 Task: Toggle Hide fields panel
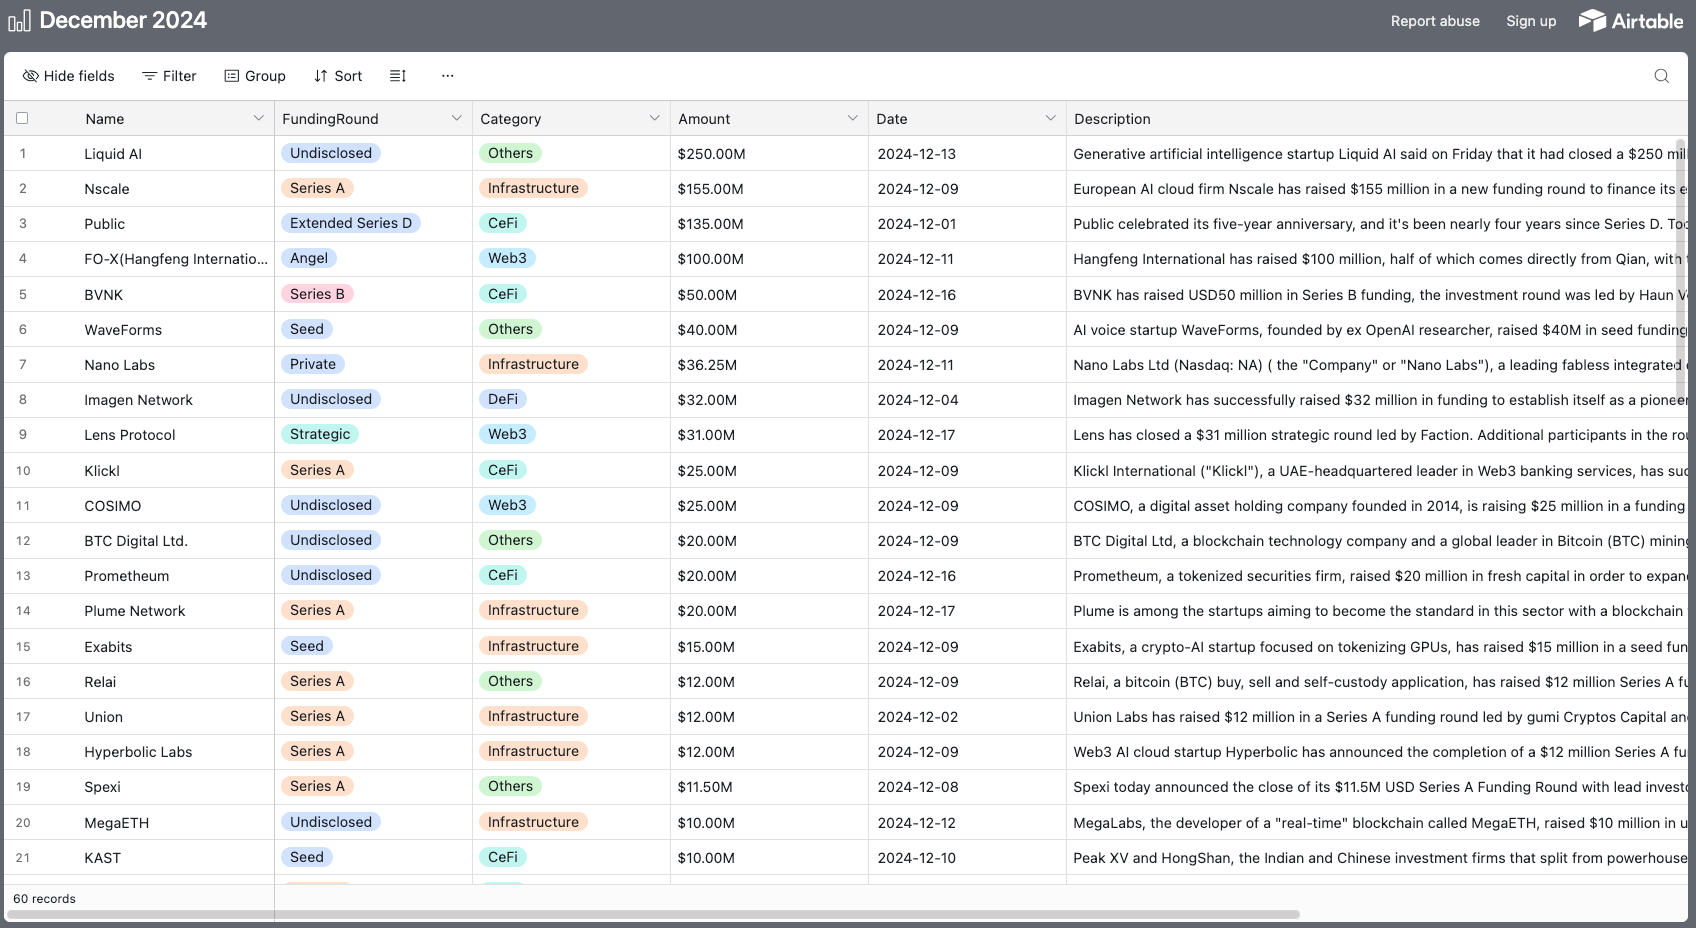pyautogui.click(x=68, y=76)
